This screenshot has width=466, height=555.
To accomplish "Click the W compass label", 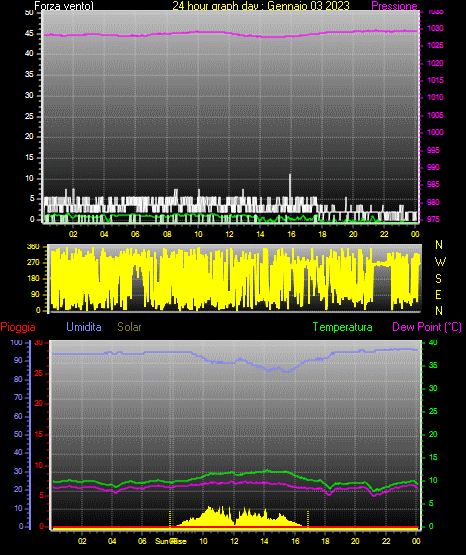I will pyautogui.click(x=440, y=262).
